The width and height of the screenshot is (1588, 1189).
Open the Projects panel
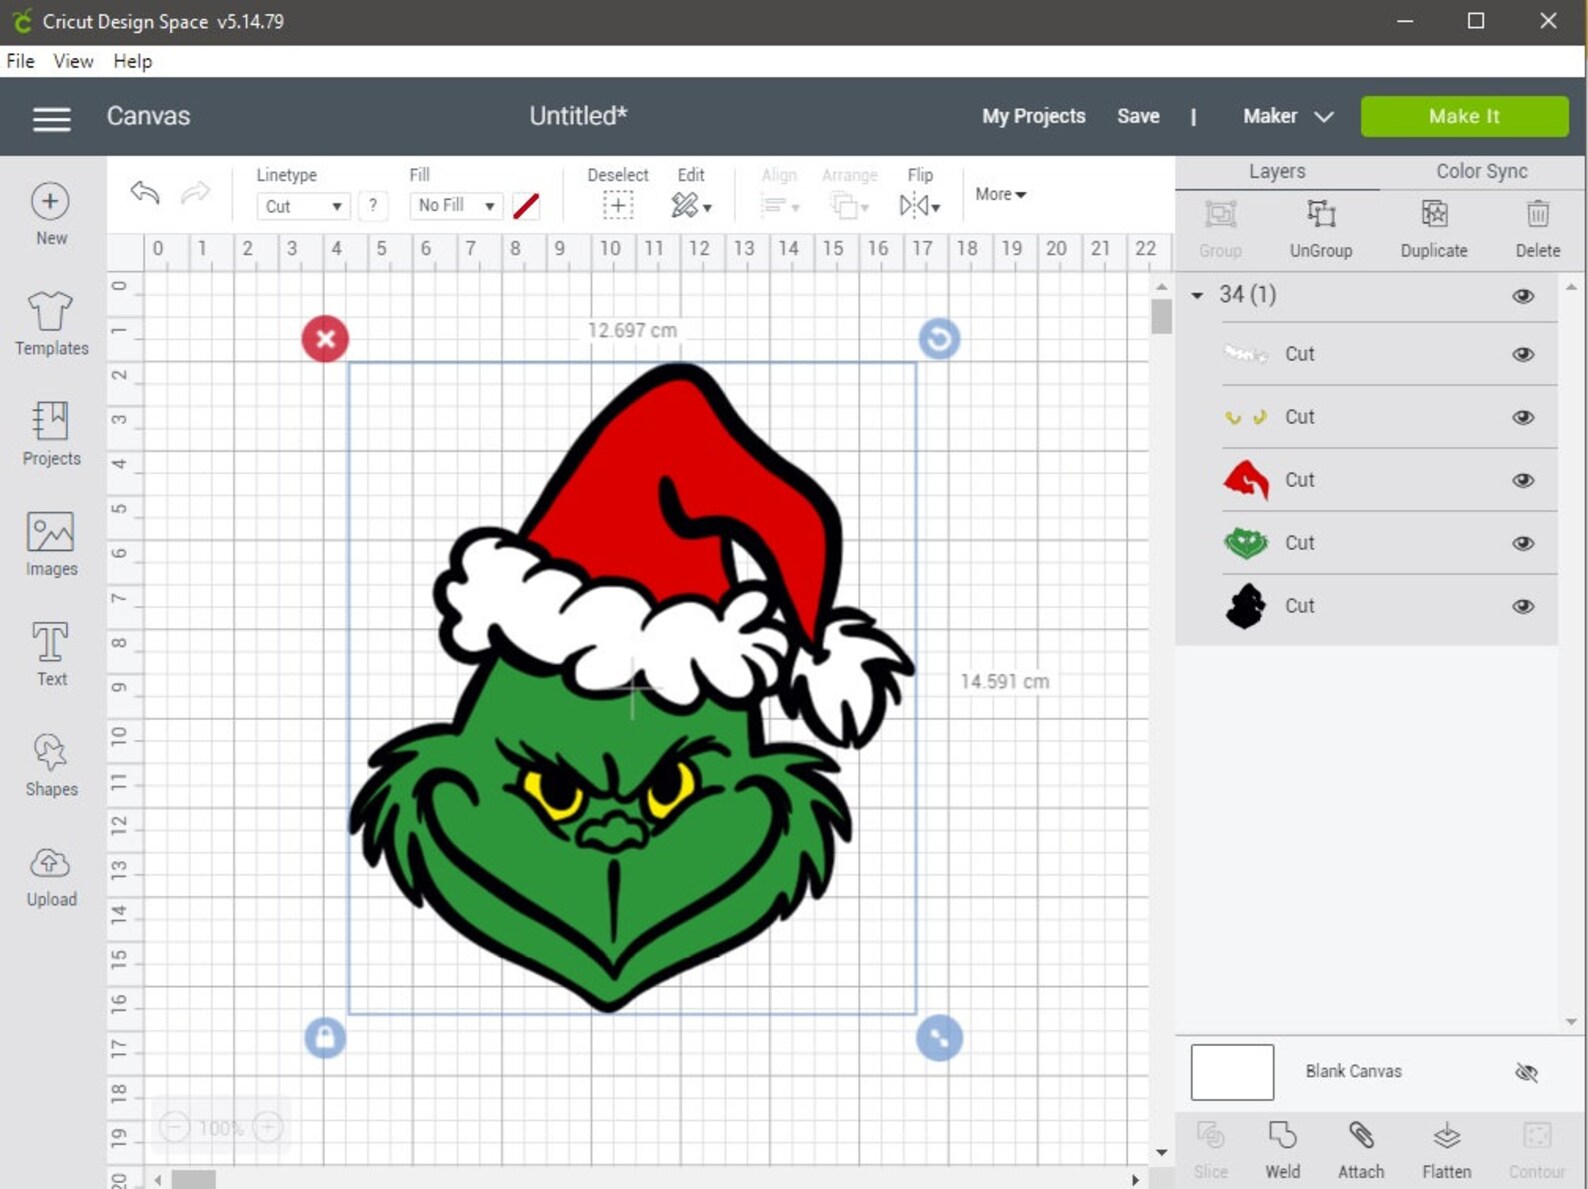coord(50,433)
